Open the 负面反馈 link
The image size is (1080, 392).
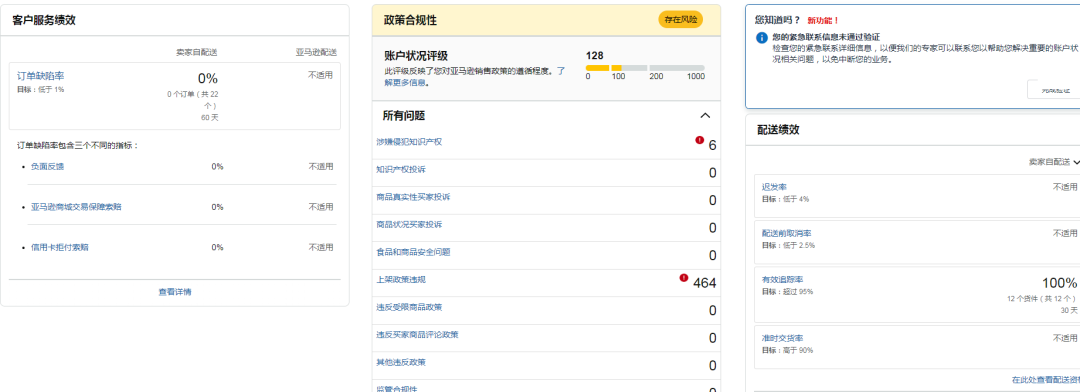48,167
